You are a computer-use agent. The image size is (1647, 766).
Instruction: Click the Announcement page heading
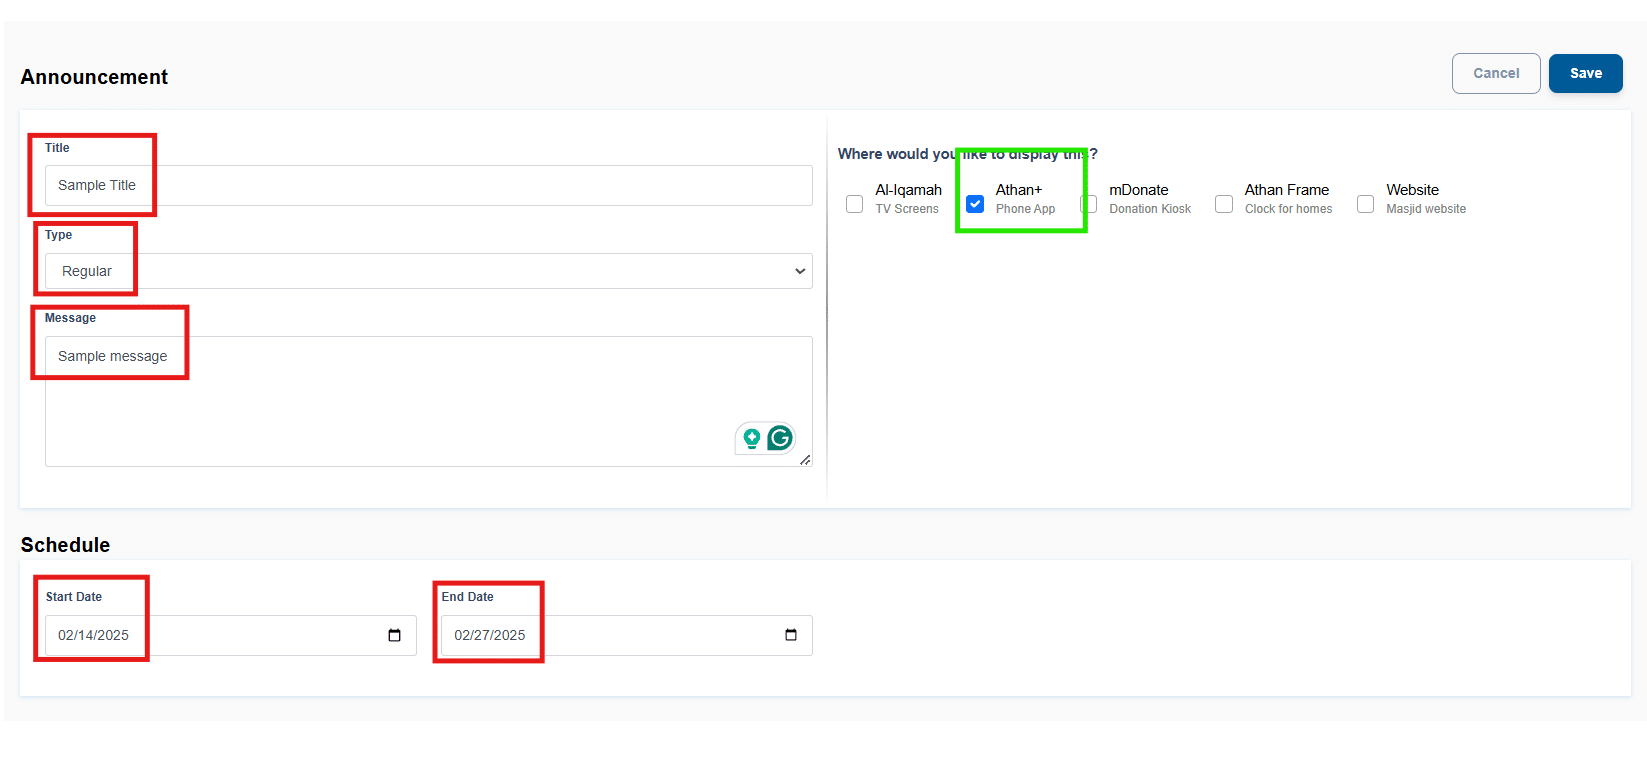[94, 77]
